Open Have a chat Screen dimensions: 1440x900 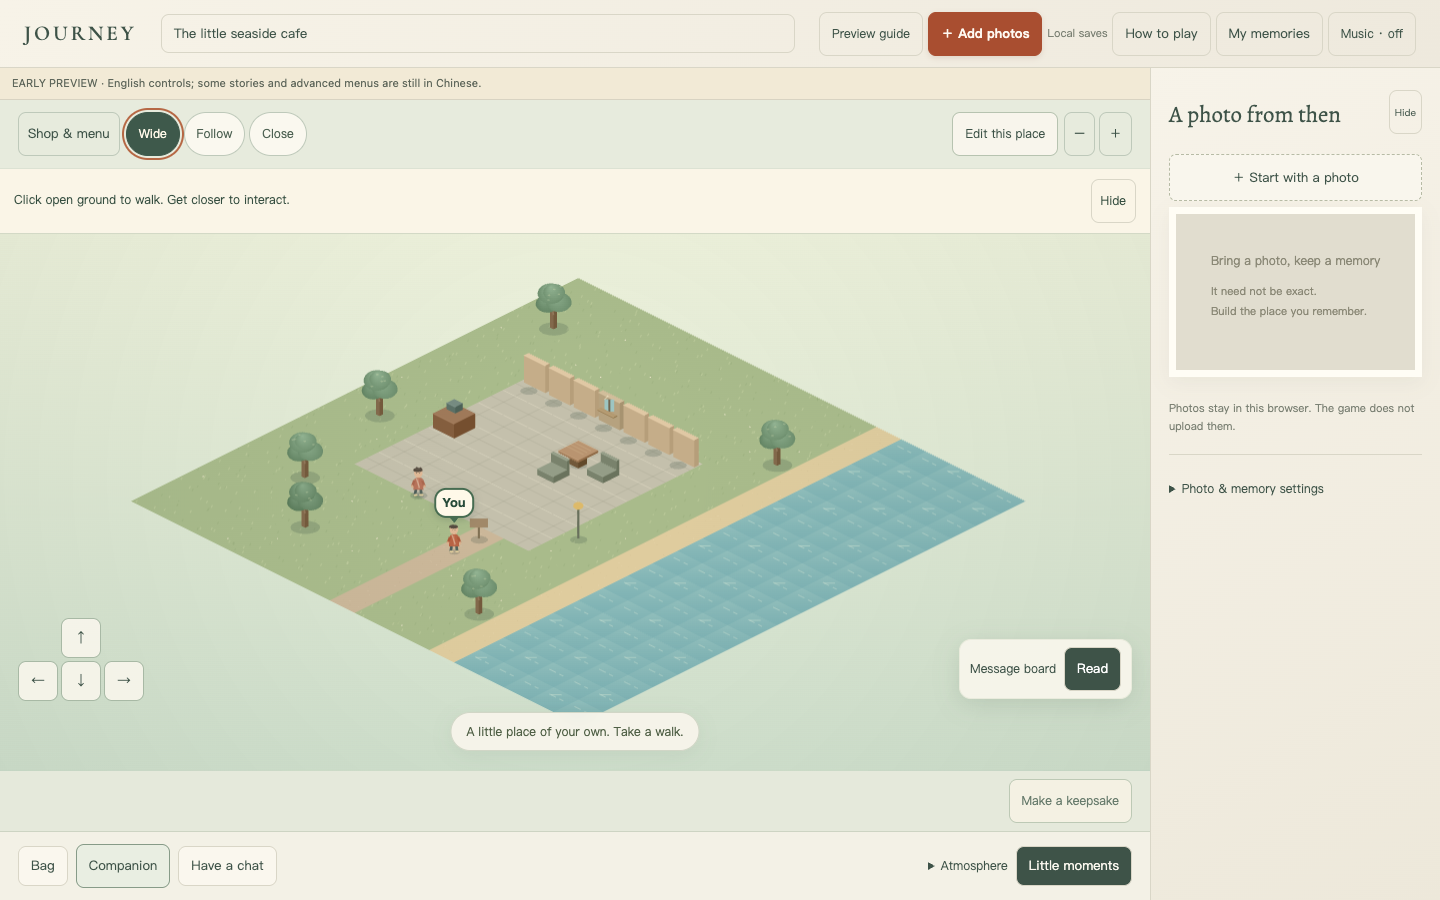[x=227, y=866]
